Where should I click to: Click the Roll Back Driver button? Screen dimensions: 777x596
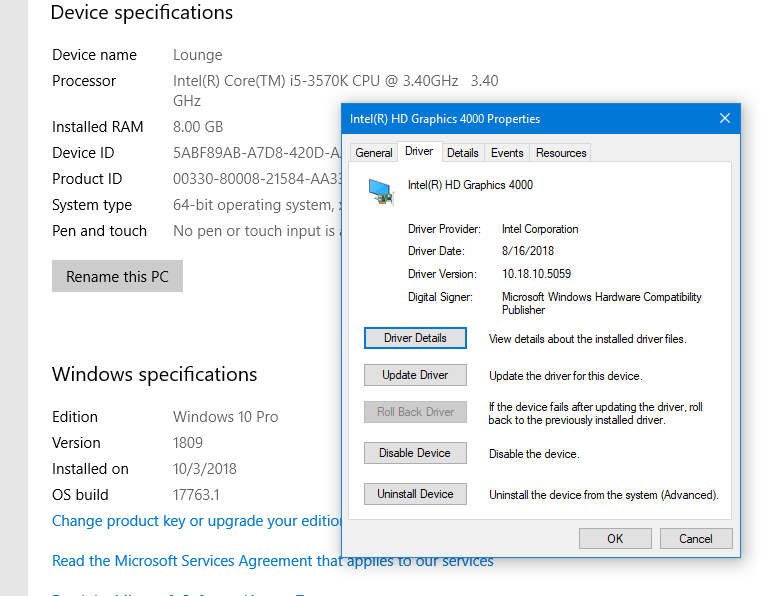click(415, 412)
